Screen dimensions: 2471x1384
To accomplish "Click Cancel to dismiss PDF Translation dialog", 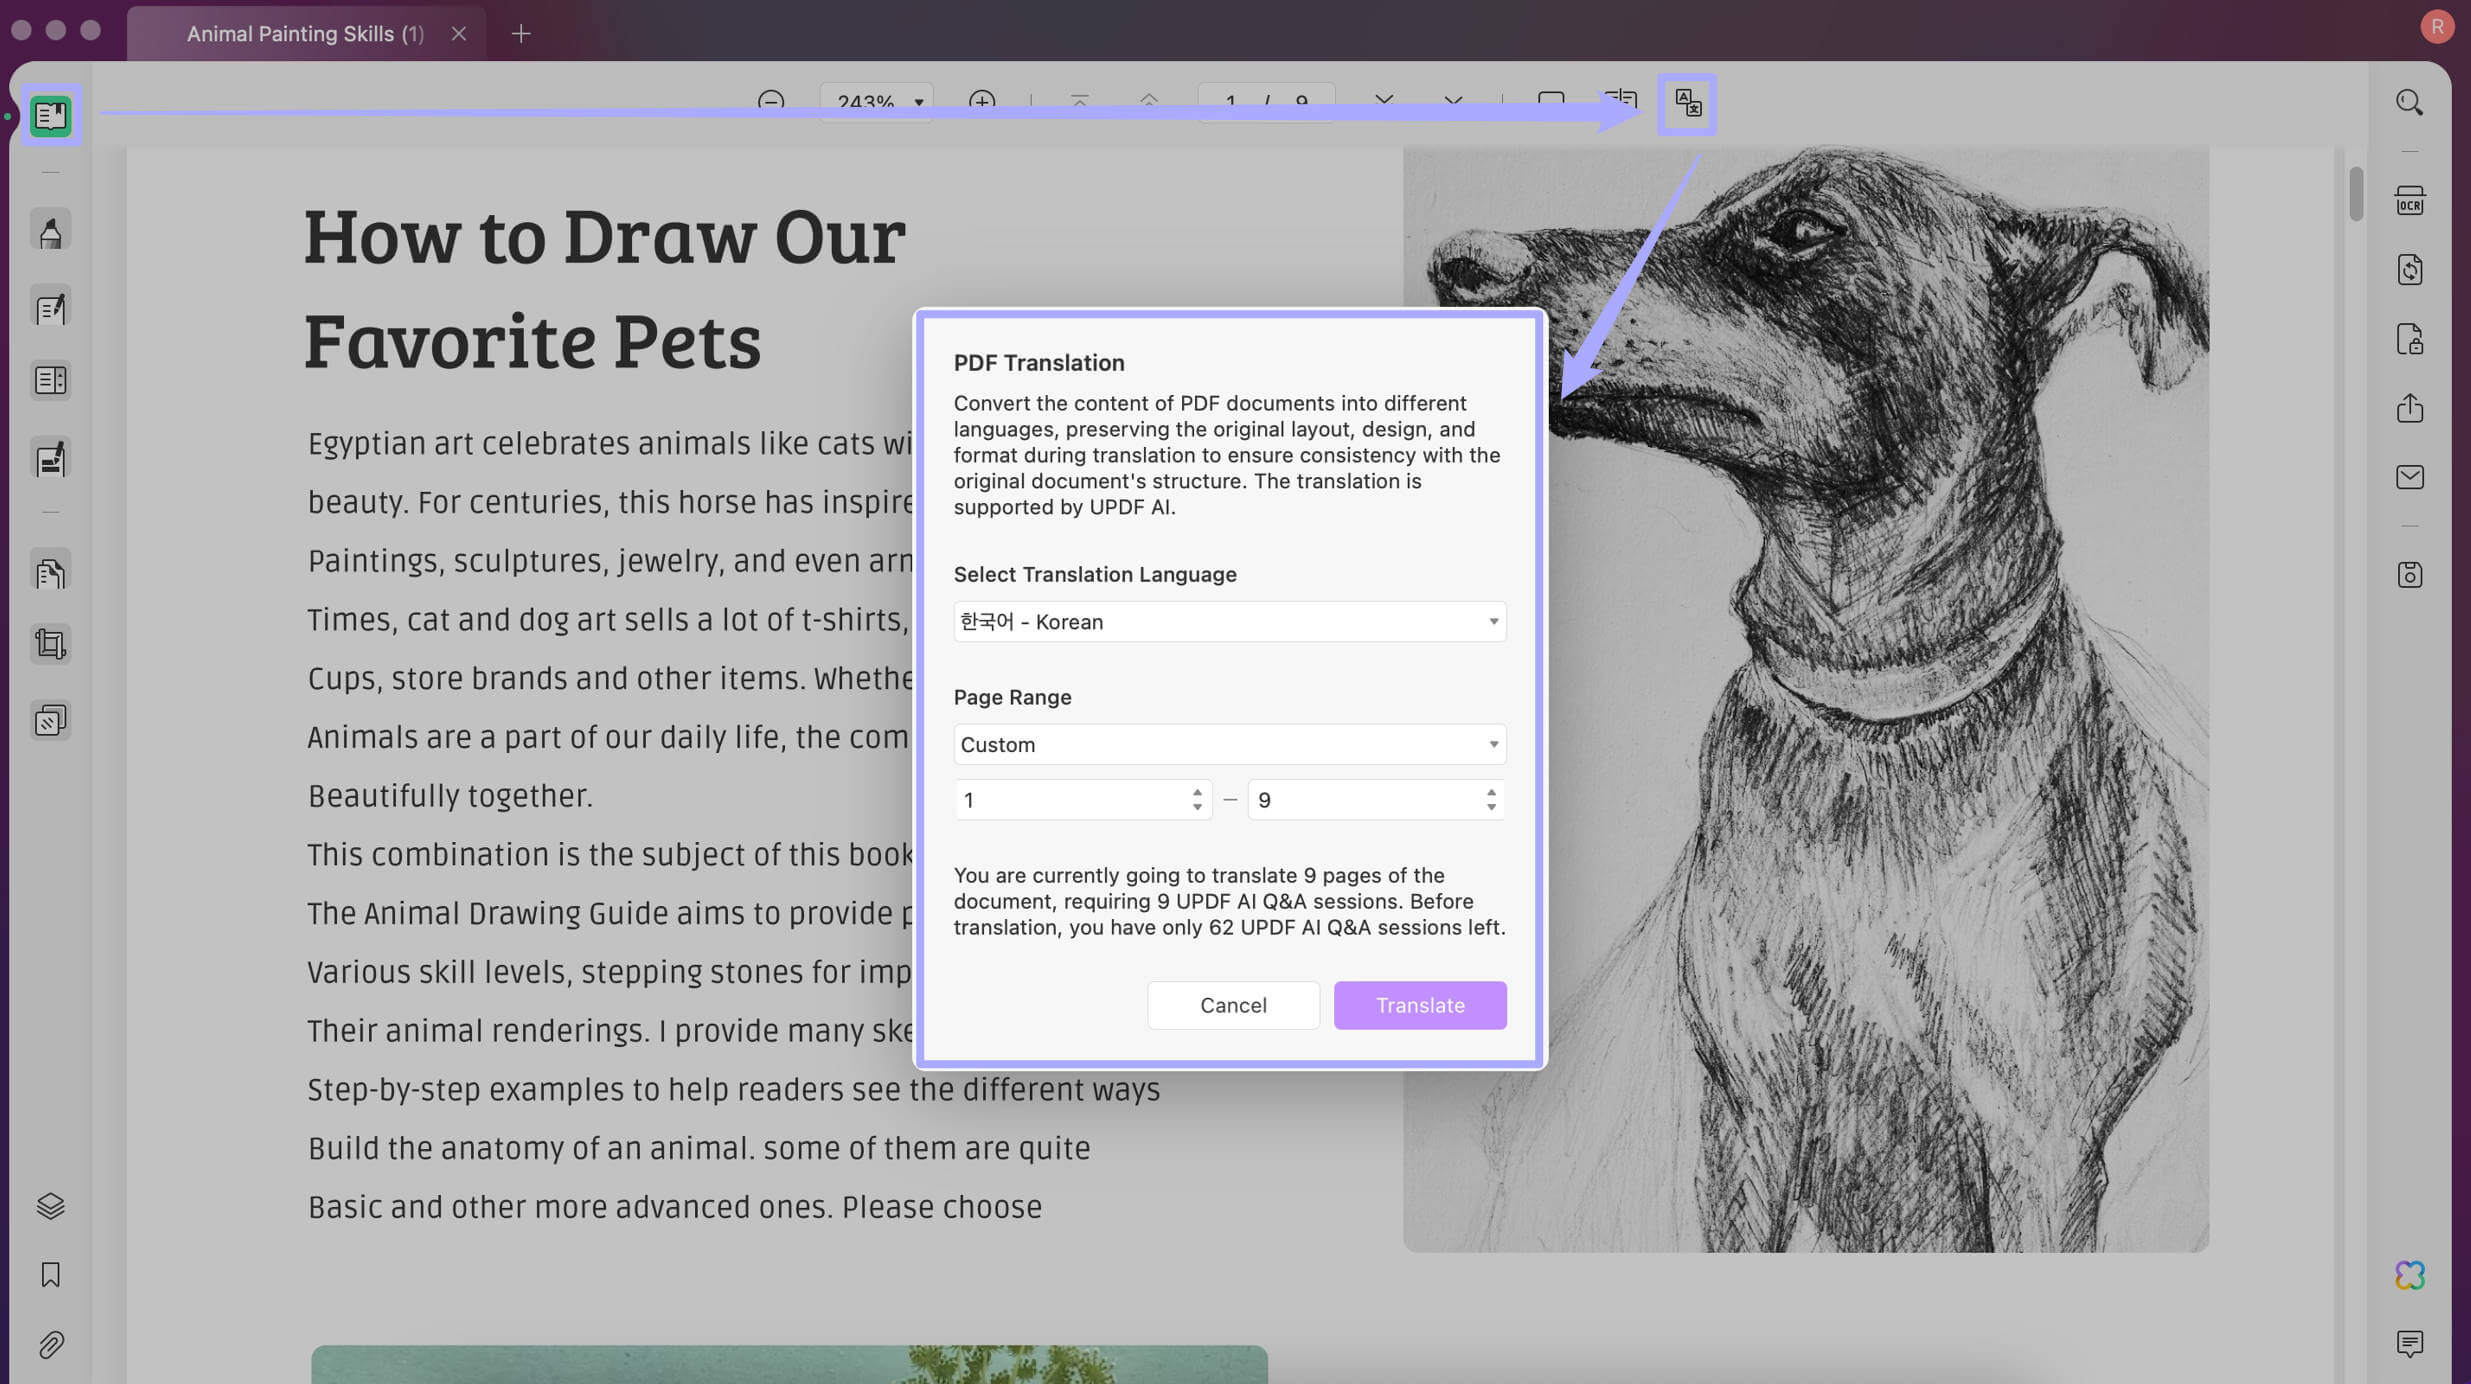I will point(1234,1006).
